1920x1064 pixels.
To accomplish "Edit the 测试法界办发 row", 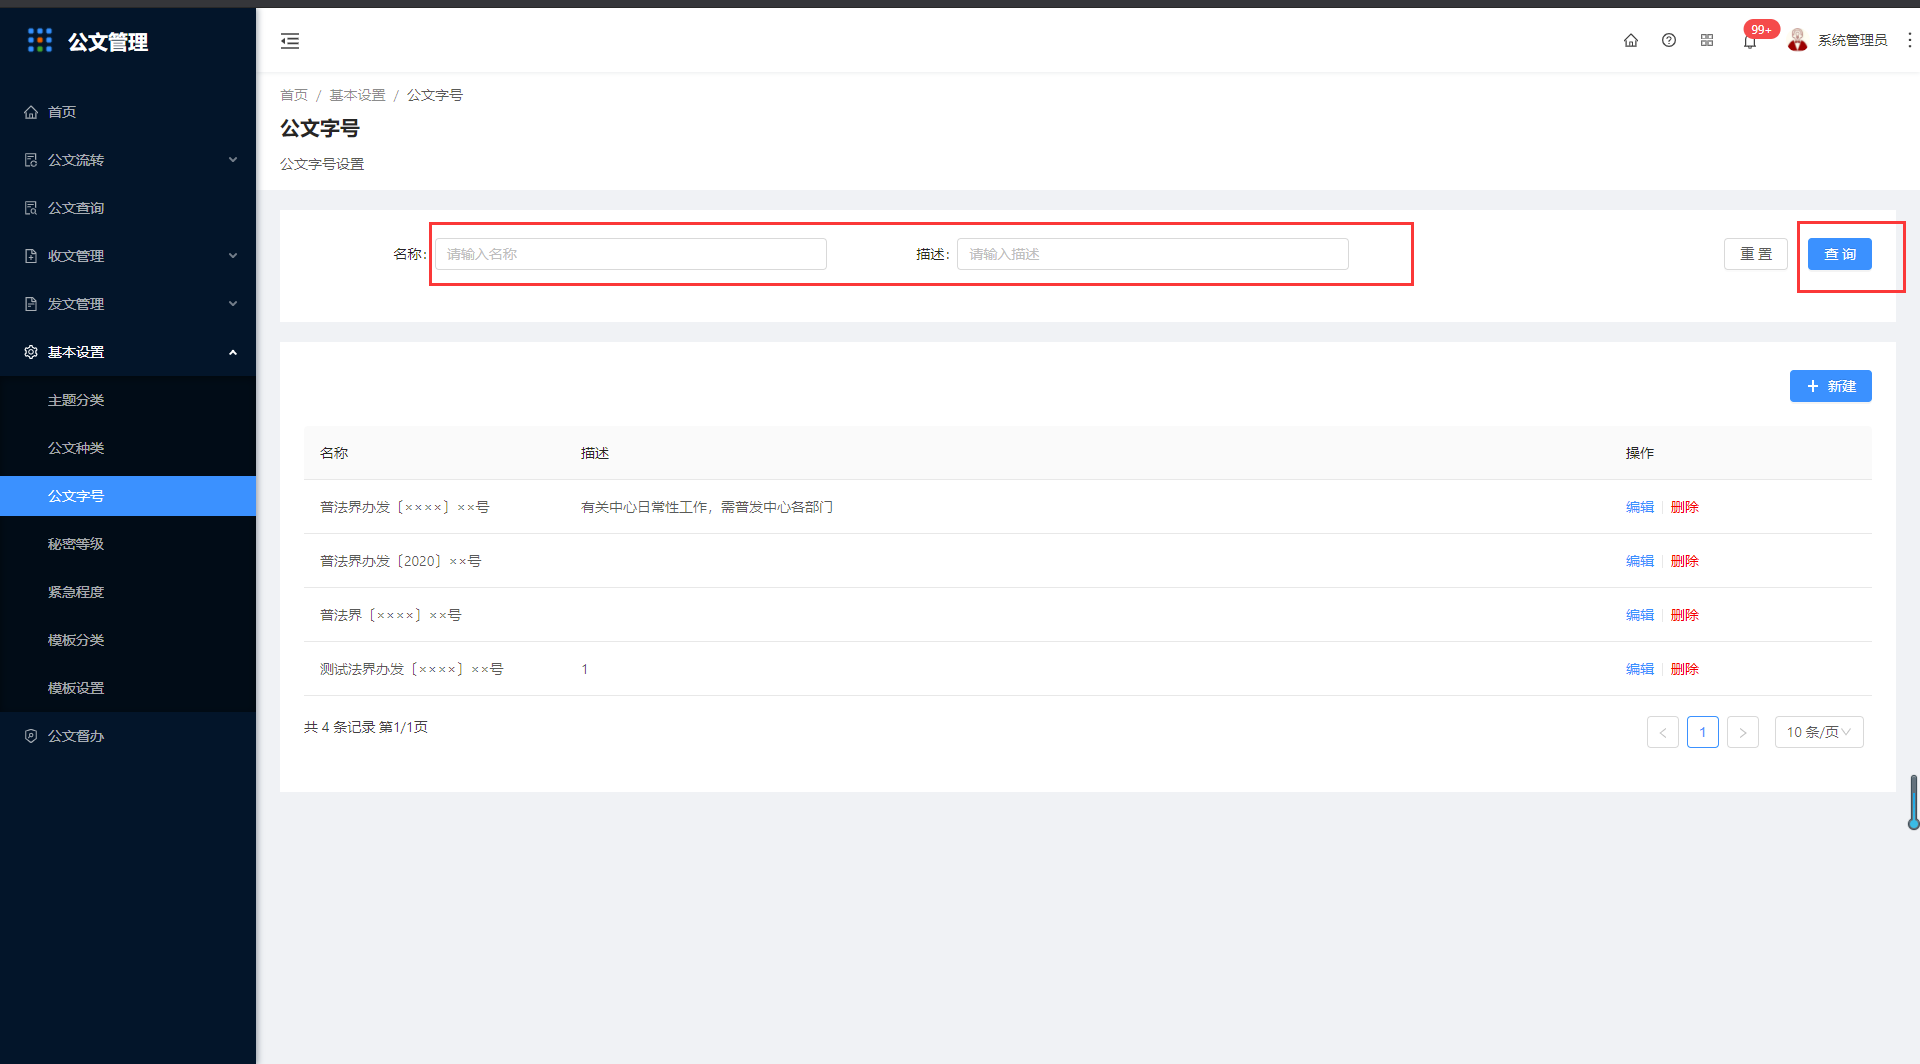I will click(1640, 669).
